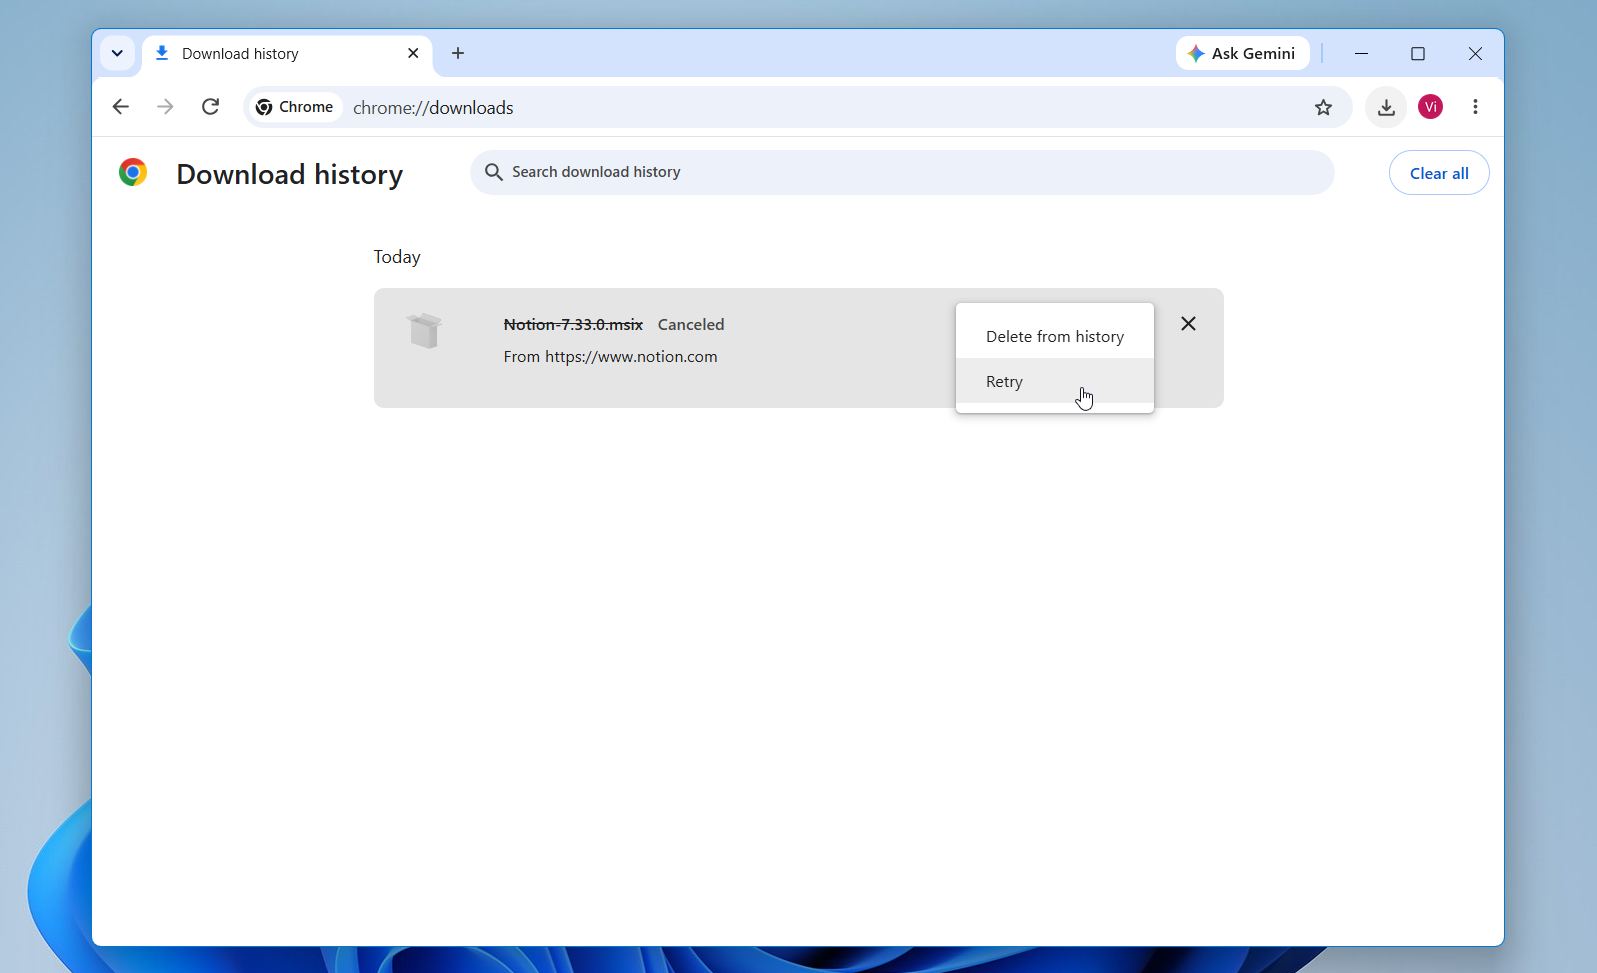Click the Clear all button

(1439, 173)
